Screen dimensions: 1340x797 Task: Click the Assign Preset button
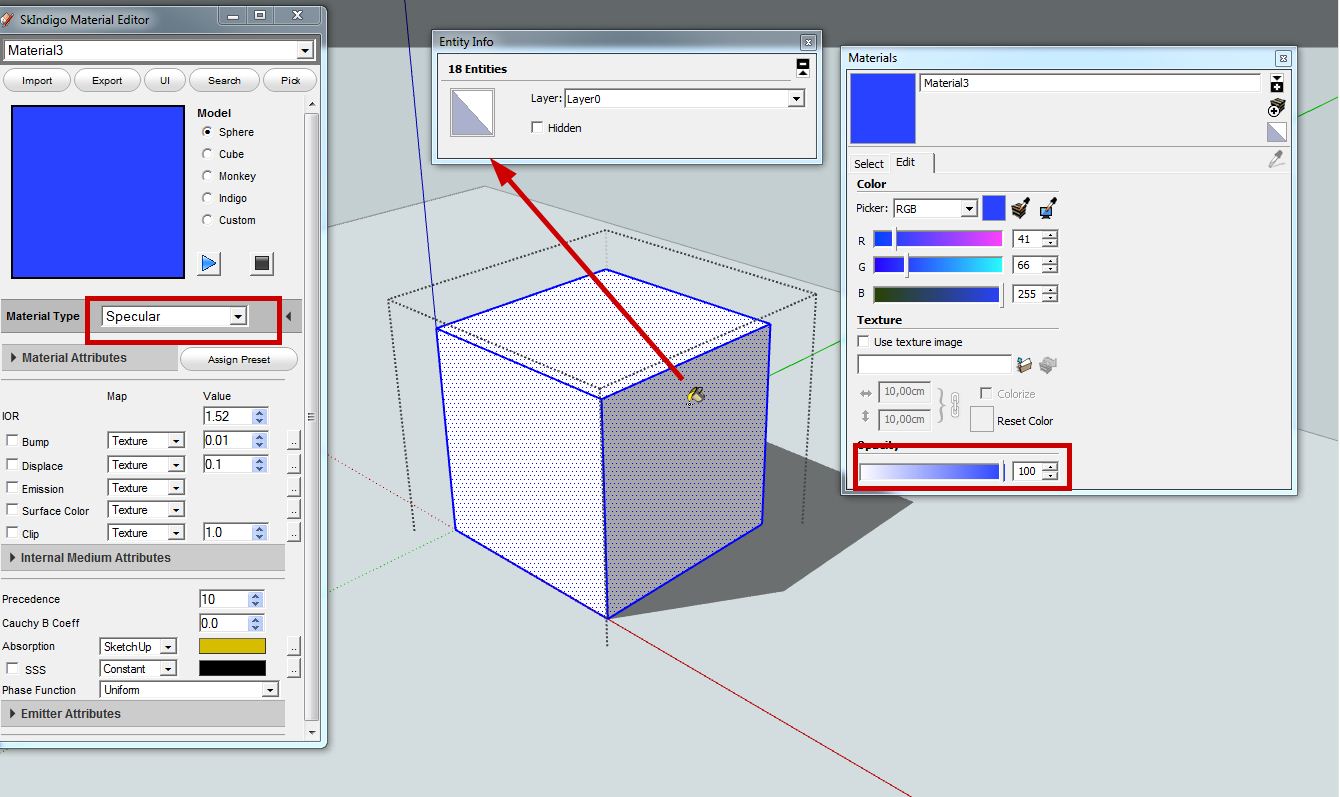click(x=239, y=359)
